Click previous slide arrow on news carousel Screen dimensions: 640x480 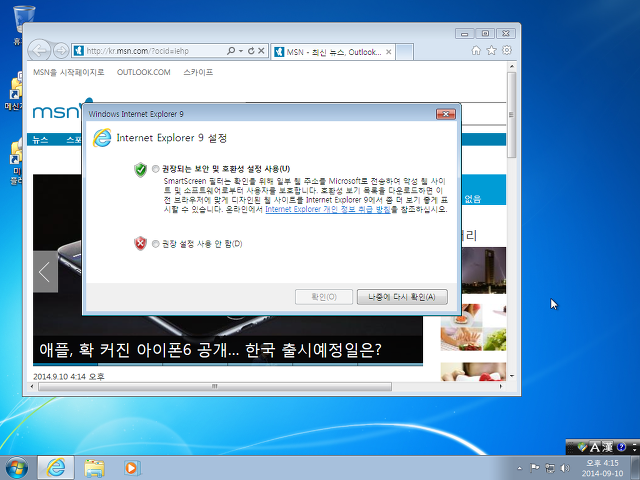(45, 272)
